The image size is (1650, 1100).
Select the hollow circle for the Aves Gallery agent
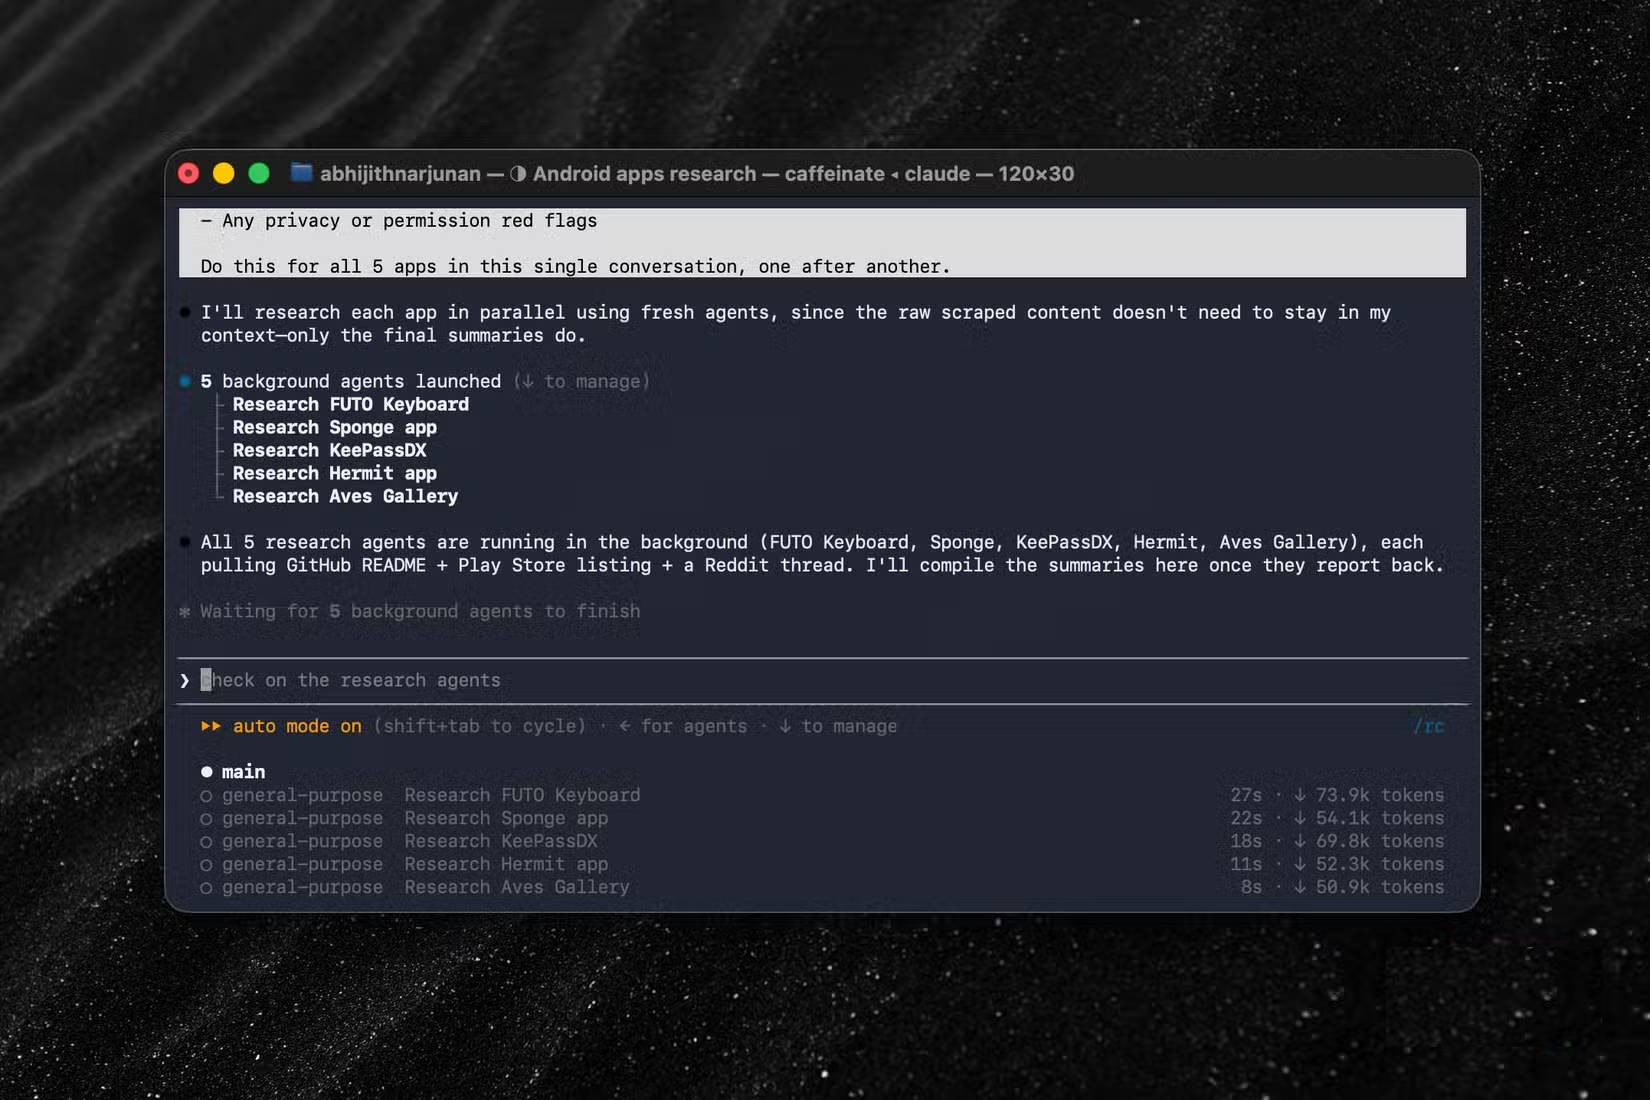click(x=206, y=888)
